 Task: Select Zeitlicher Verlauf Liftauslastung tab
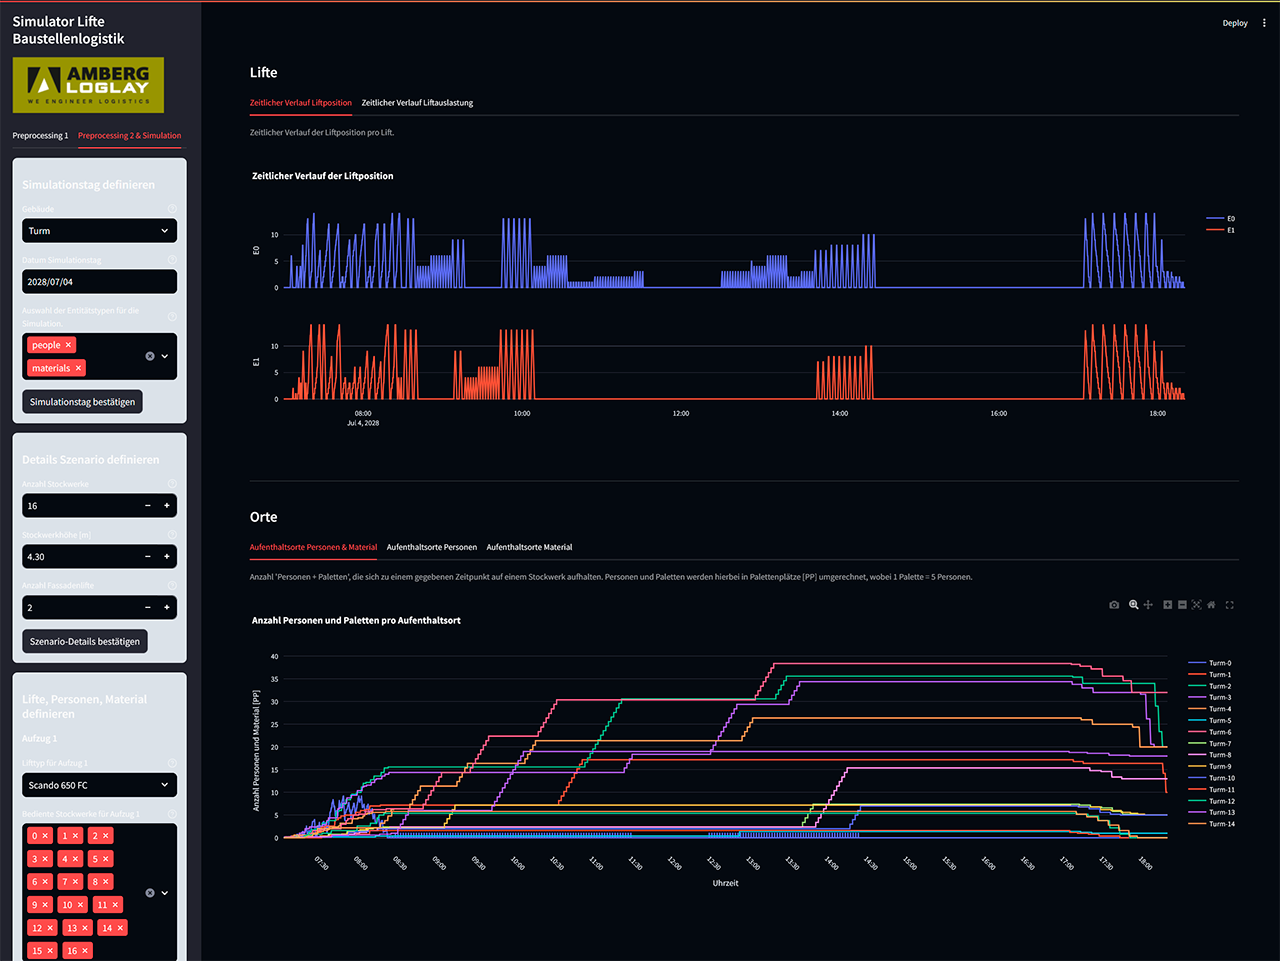coord(417,103)
